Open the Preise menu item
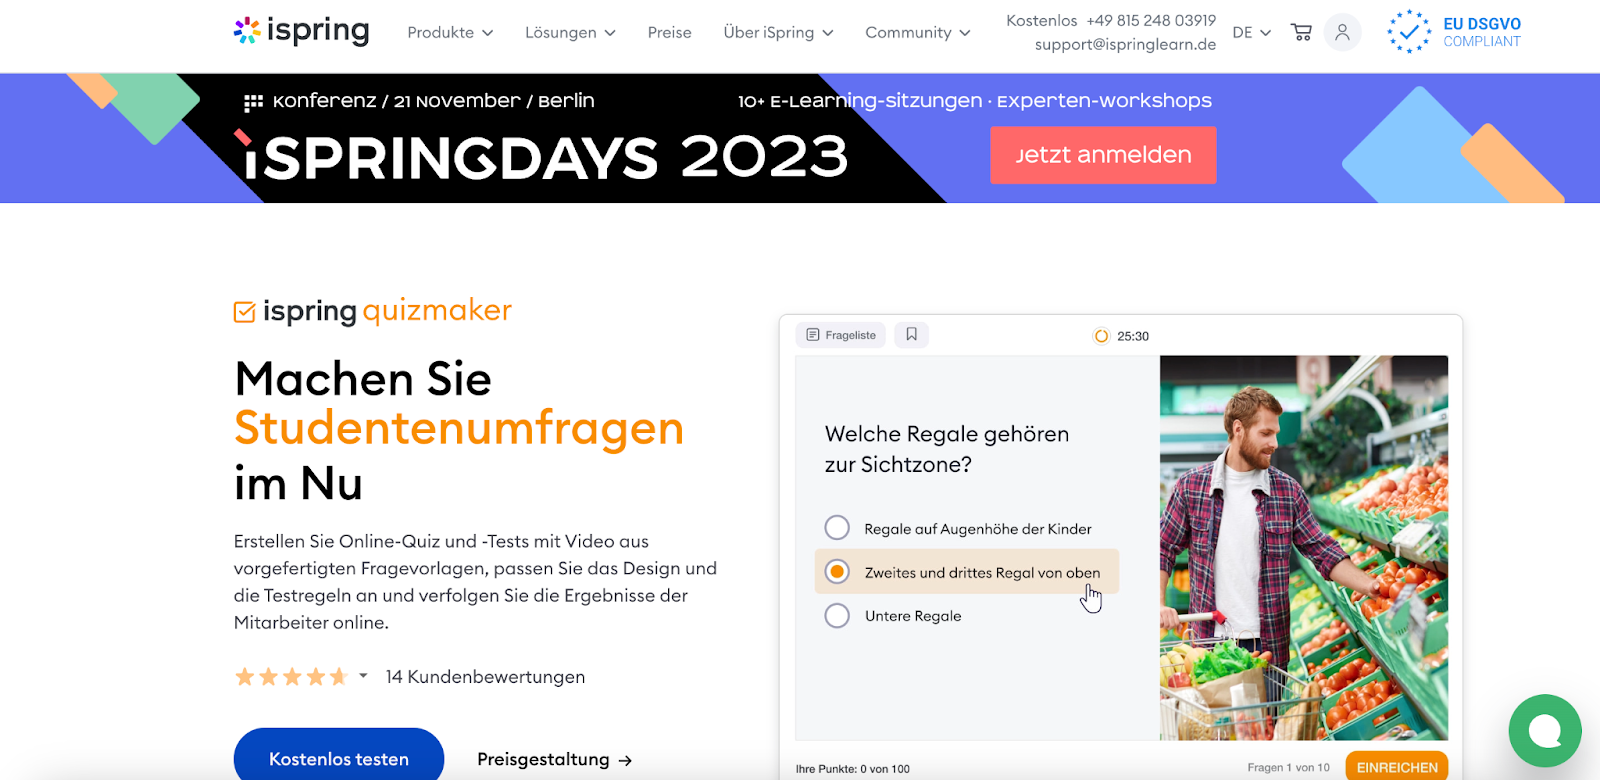The image size is (1600, 780). pyautogui.click(x=669, y=32)
